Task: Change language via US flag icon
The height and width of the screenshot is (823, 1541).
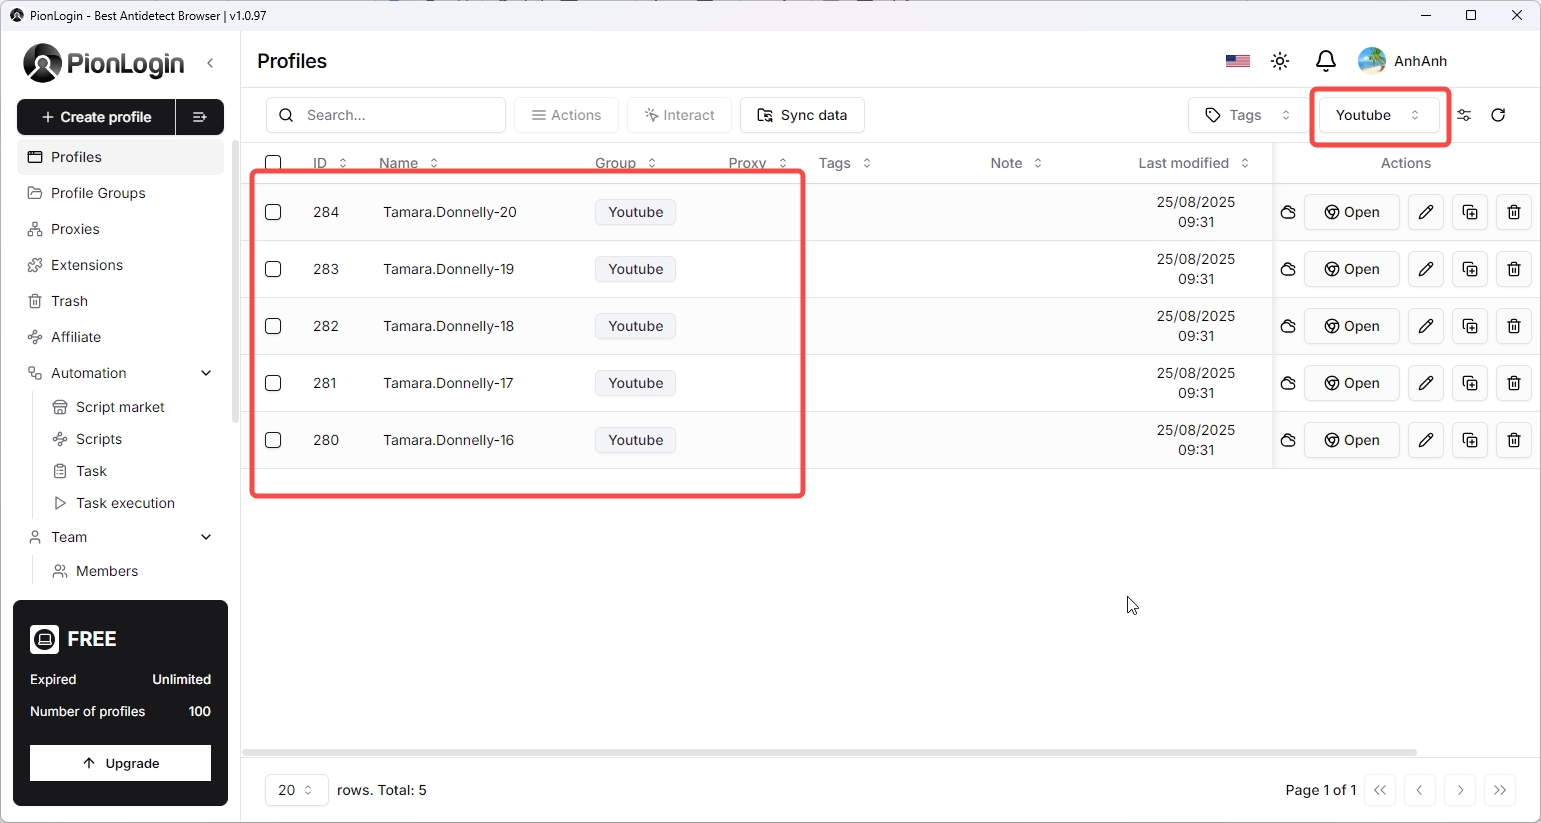Action: [x=1238, y=61]
